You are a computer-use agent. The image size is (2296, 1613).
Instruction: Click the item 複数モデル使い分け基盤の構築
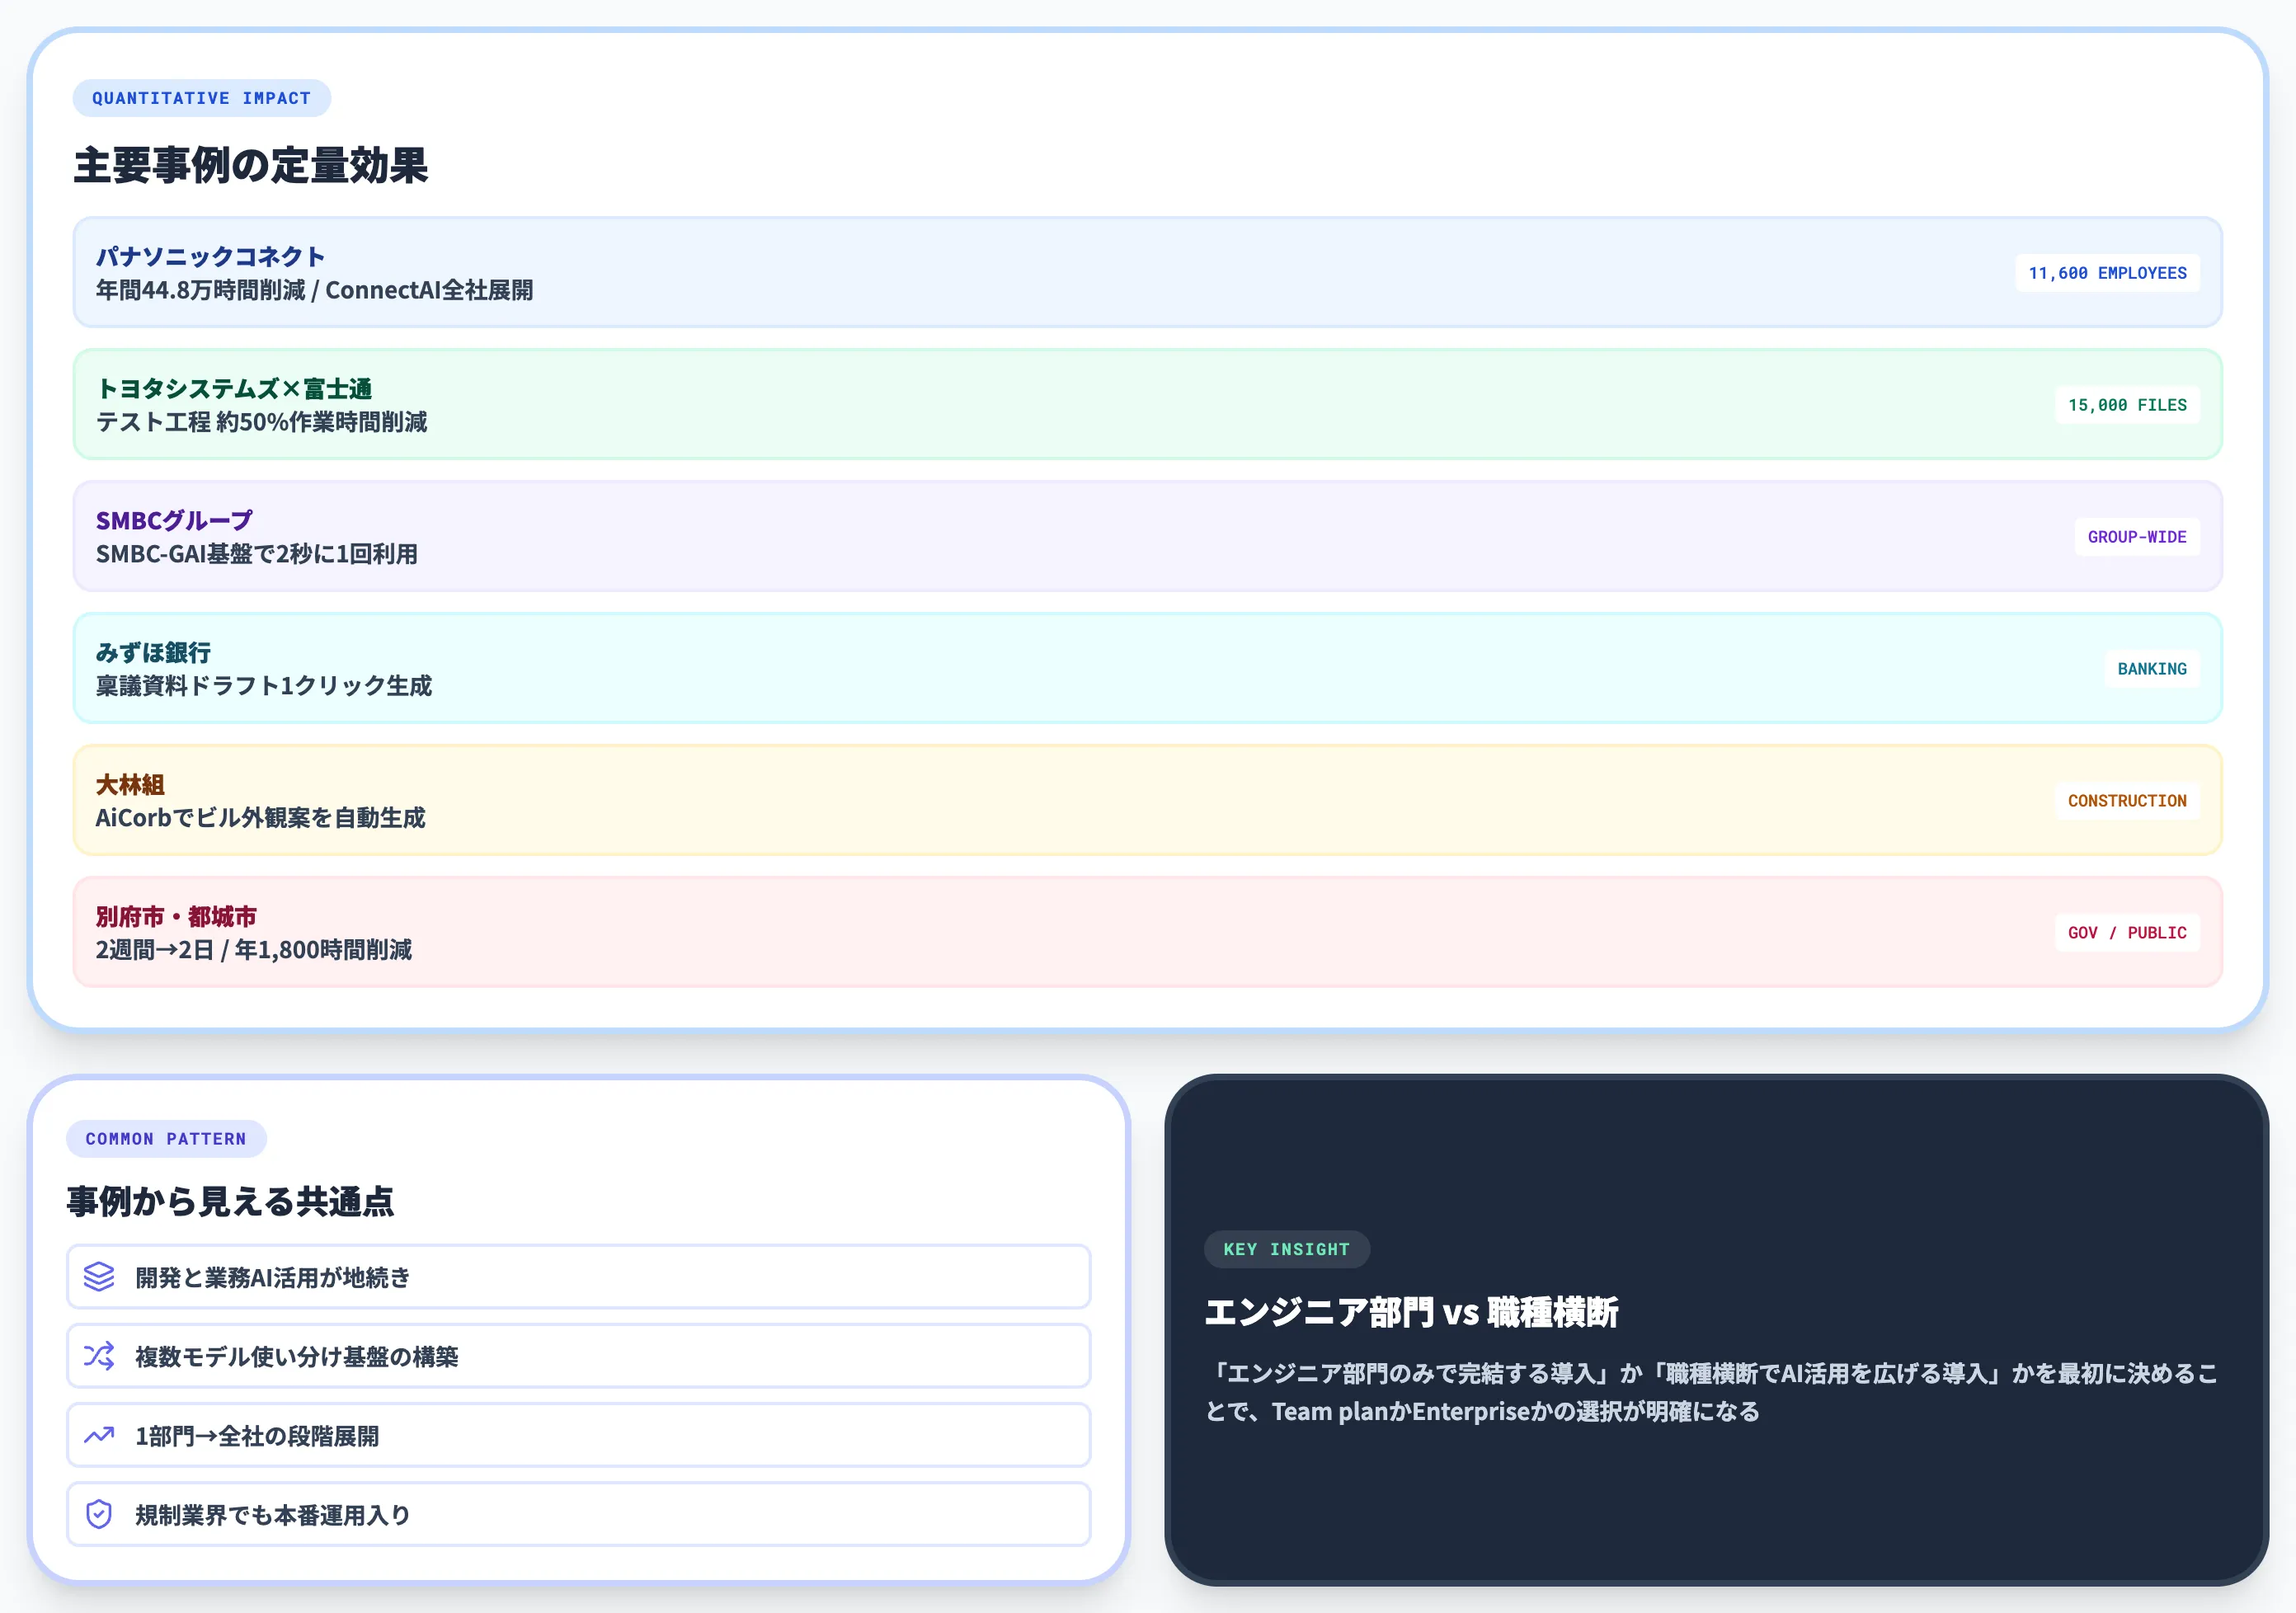(x=578, y=1356)
